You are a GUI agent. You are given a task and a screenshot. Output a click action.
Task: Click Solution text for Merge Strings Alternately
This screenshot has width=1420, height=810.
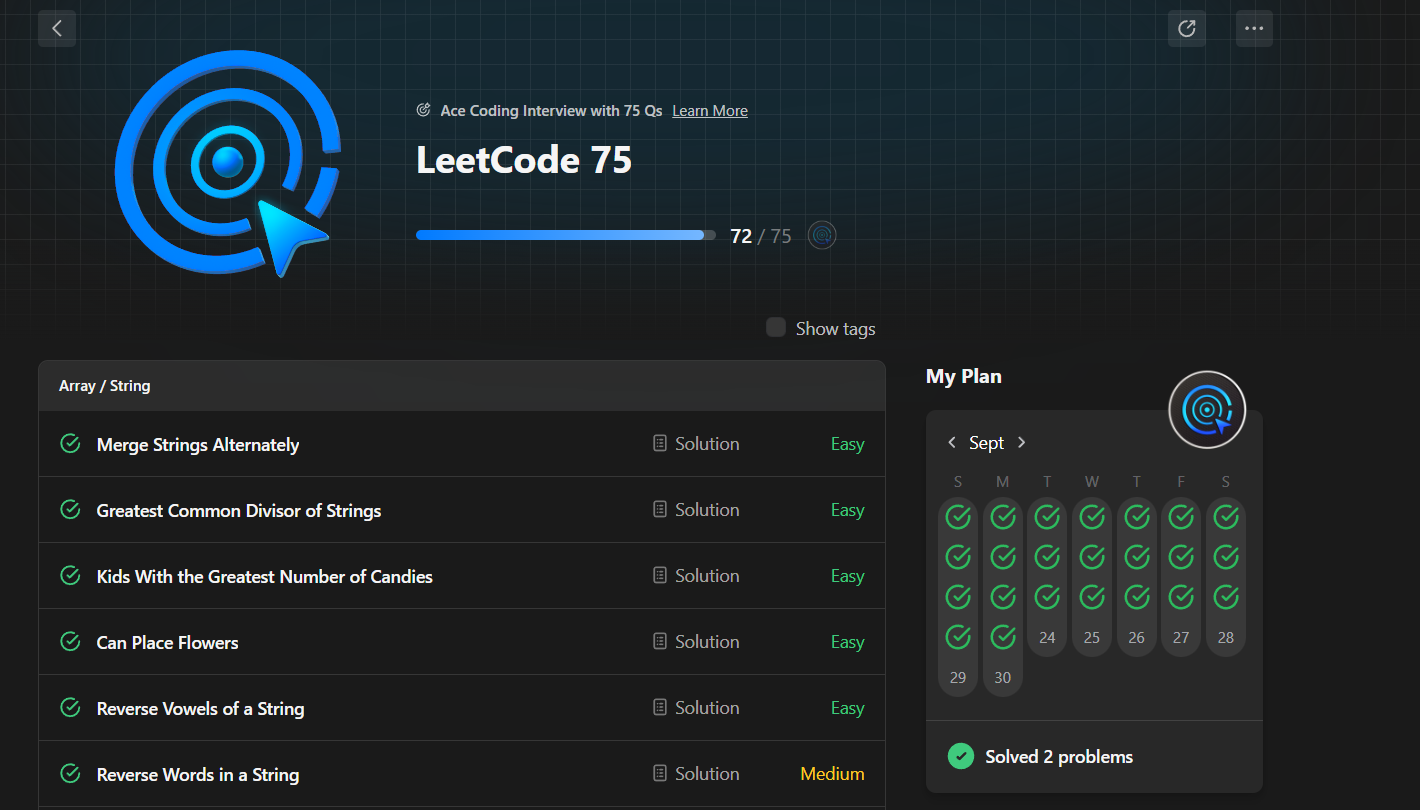pyautogui.click(x=707, y=444)
